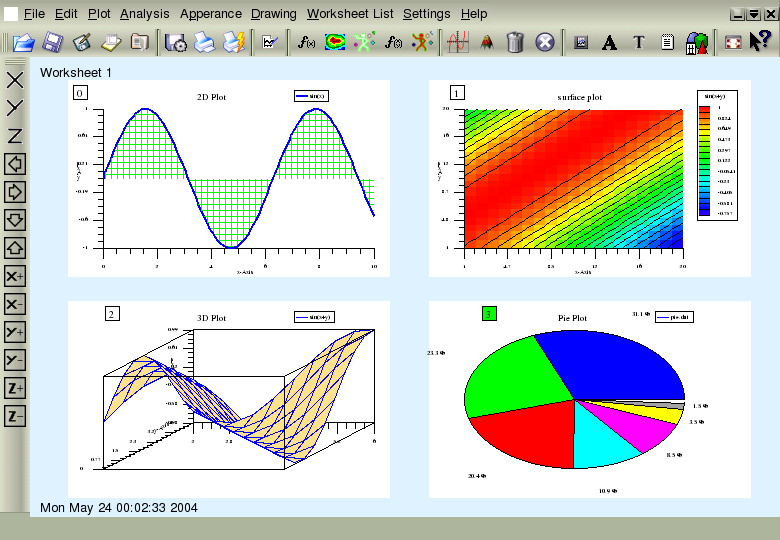Click the red curve graph icon
780x540 pixels.
(x=458, y=43)
